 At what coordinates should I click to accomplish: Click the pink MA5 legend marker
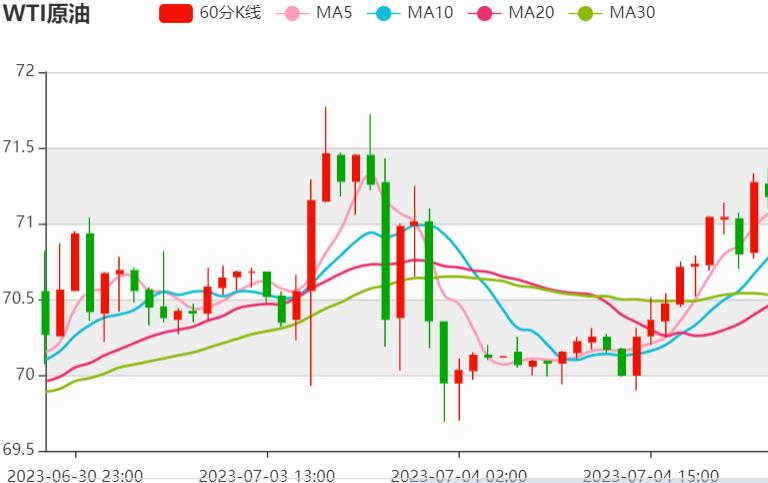point(292,13)
